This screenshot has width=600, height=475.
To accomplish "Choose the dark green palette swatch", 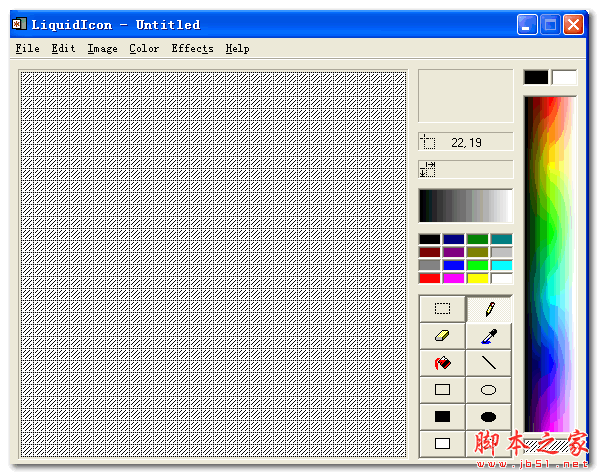I will click(x=478, y=239).
